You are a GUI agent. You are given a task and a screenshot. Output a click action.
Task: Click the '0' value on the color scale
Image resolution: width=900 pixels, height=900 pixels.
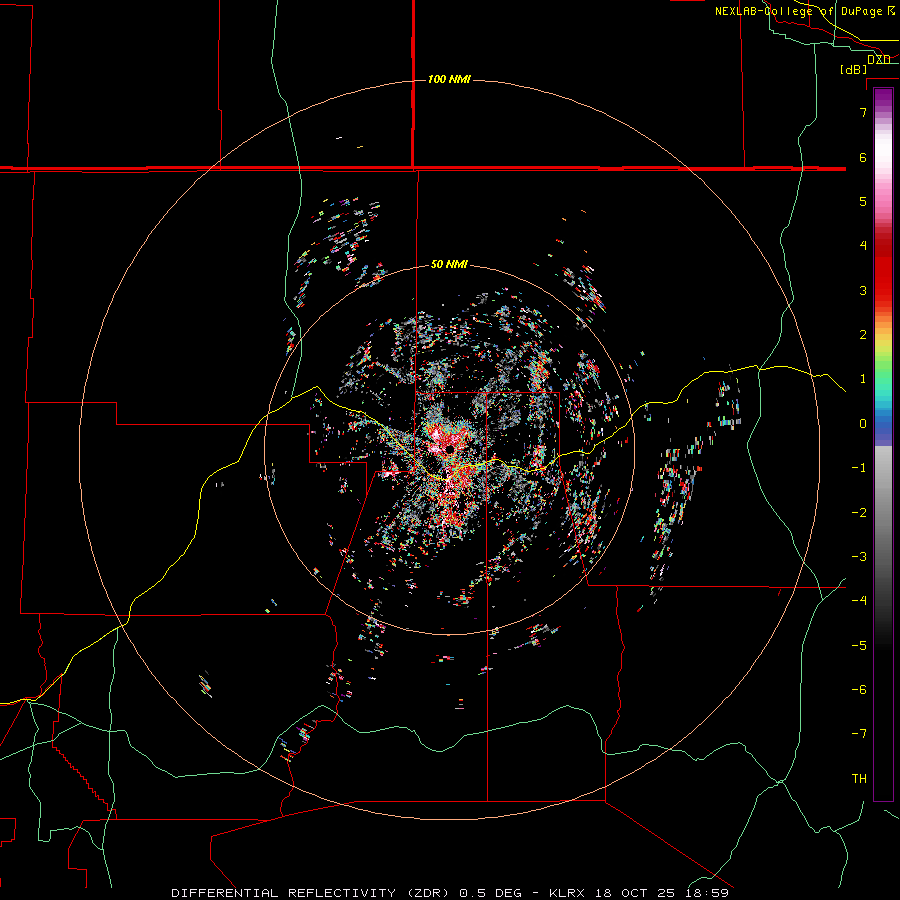click(863, 424)
